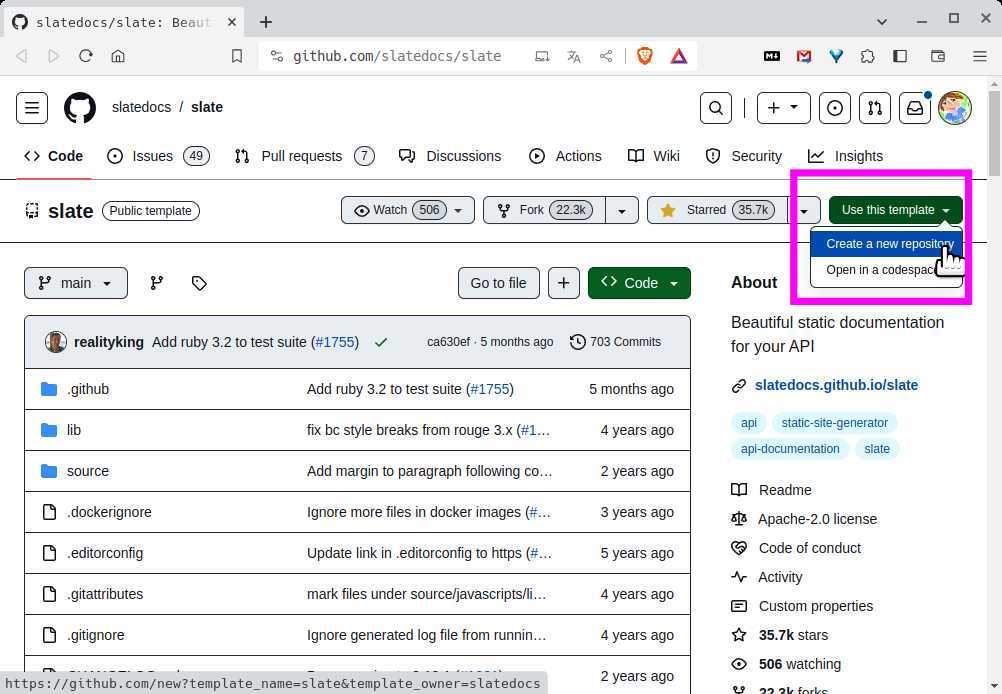The image size is (1002, 694).
Task: Open extensions puzzle piece icon
Action: (867, 56)
